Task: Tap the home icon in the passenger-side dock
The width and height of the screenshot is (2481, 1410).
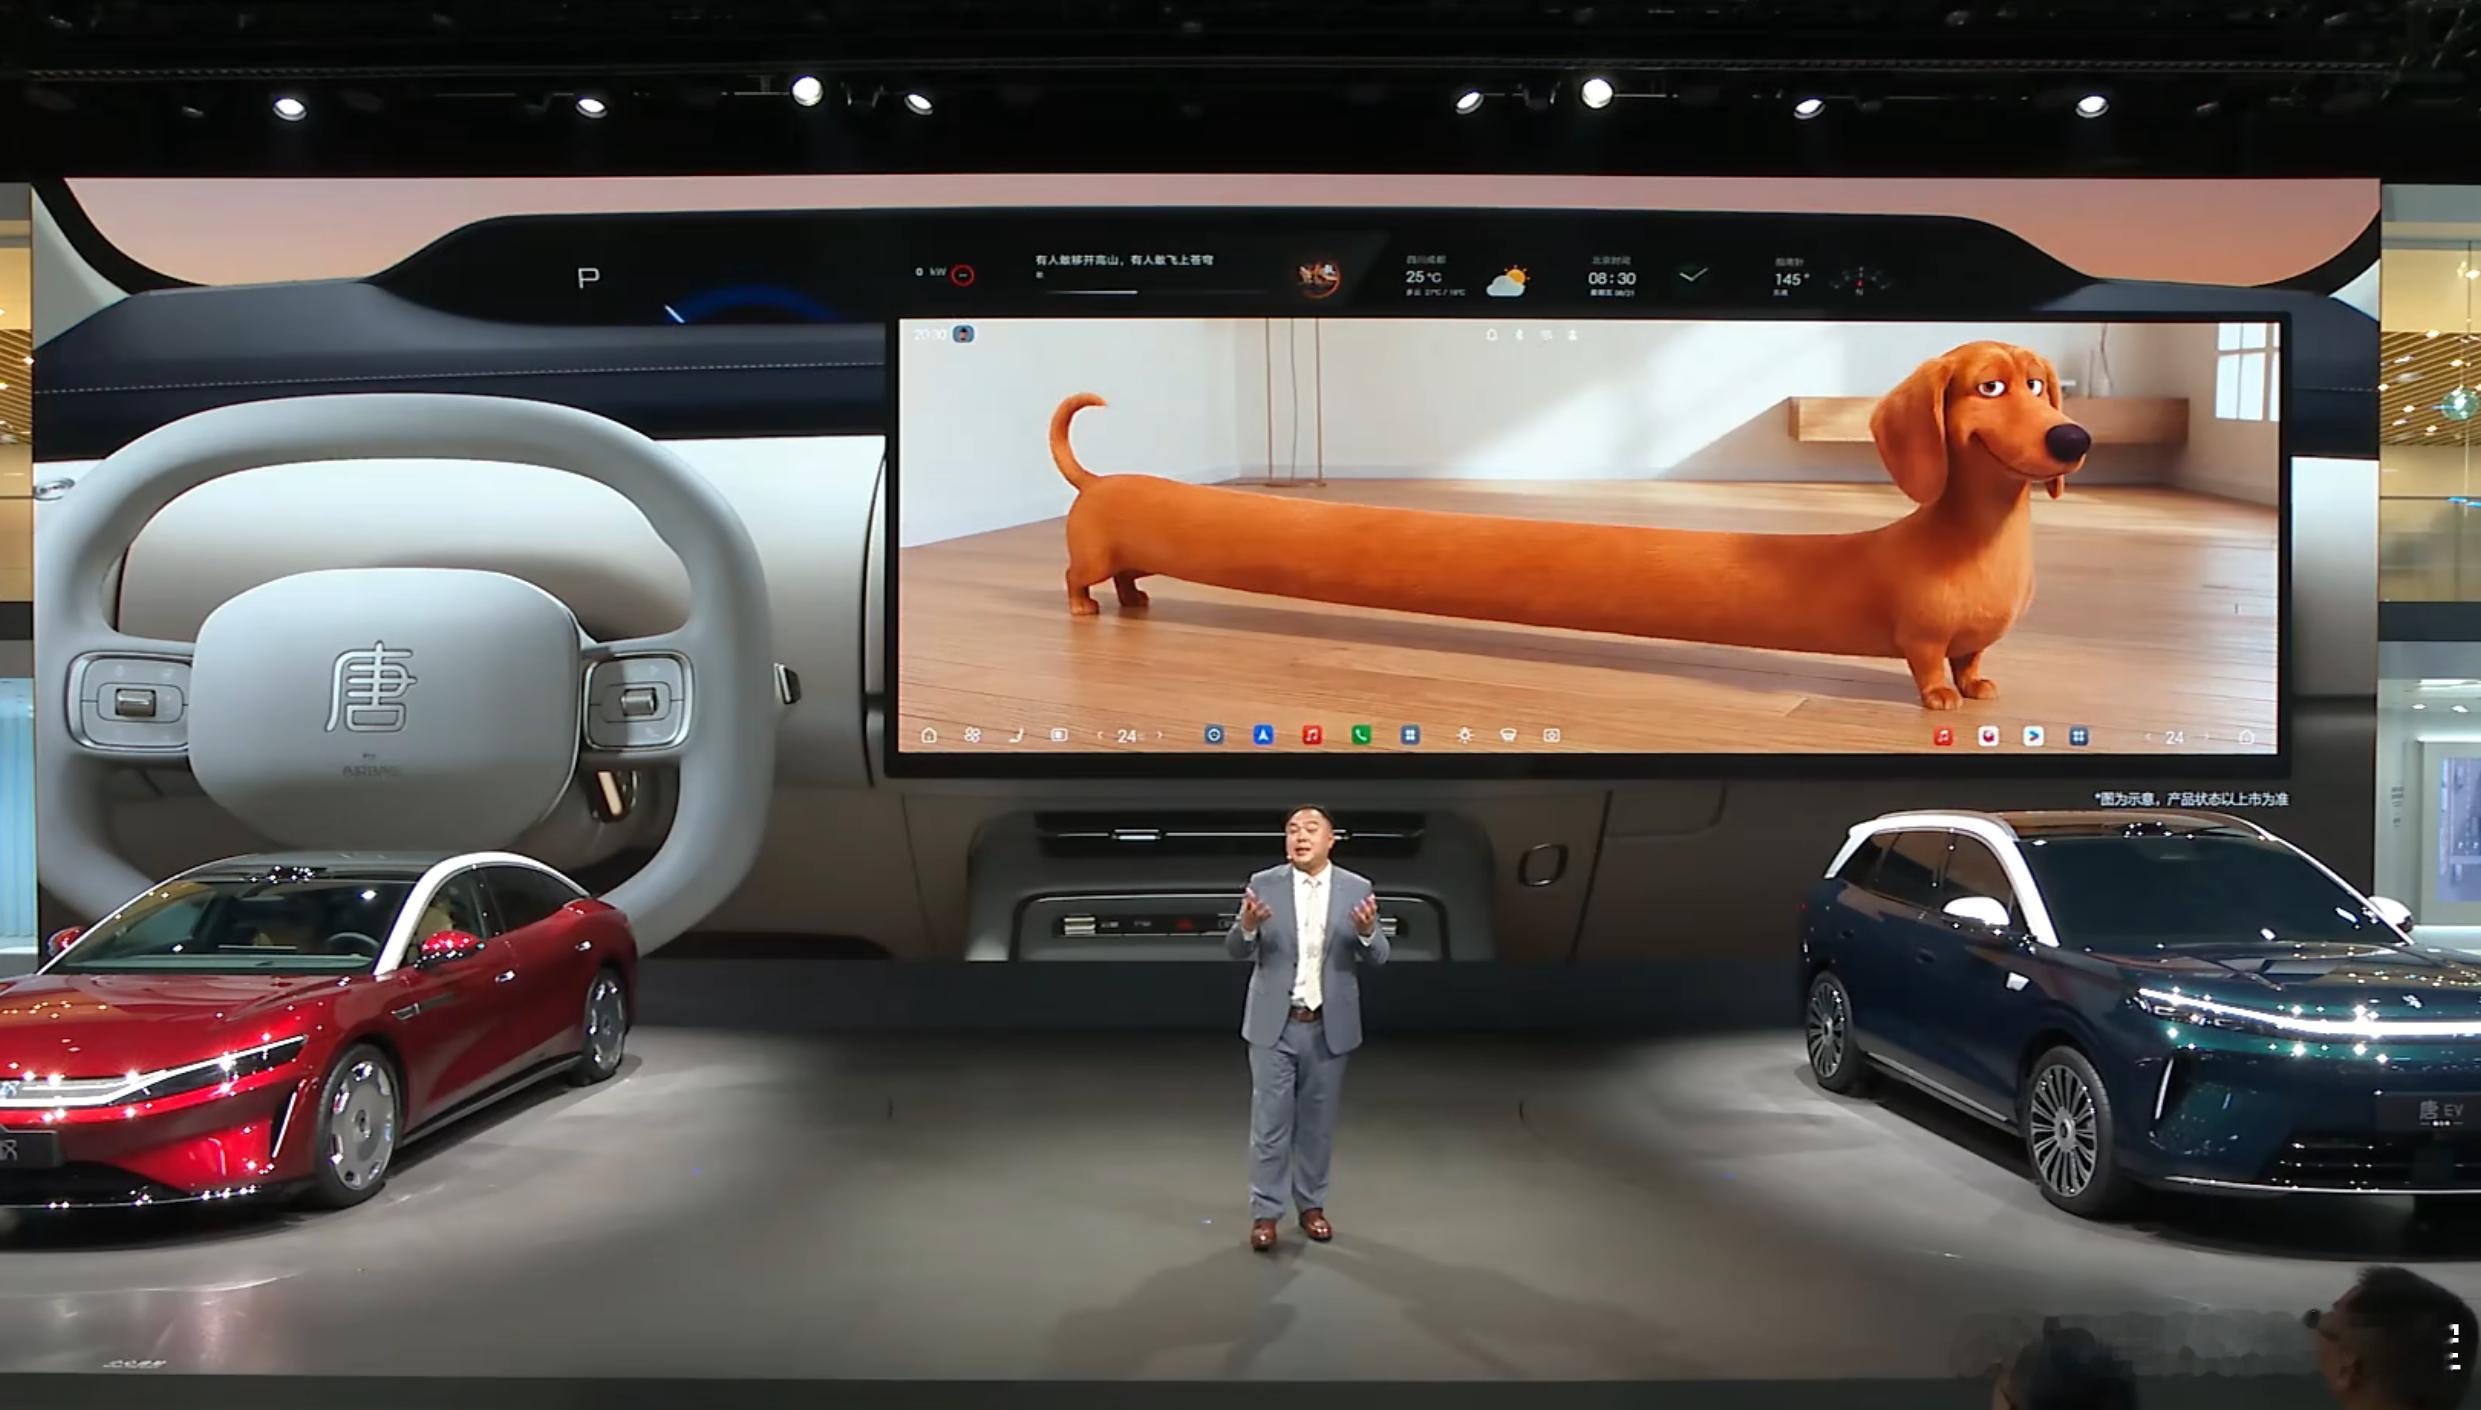Action: 2246,737
